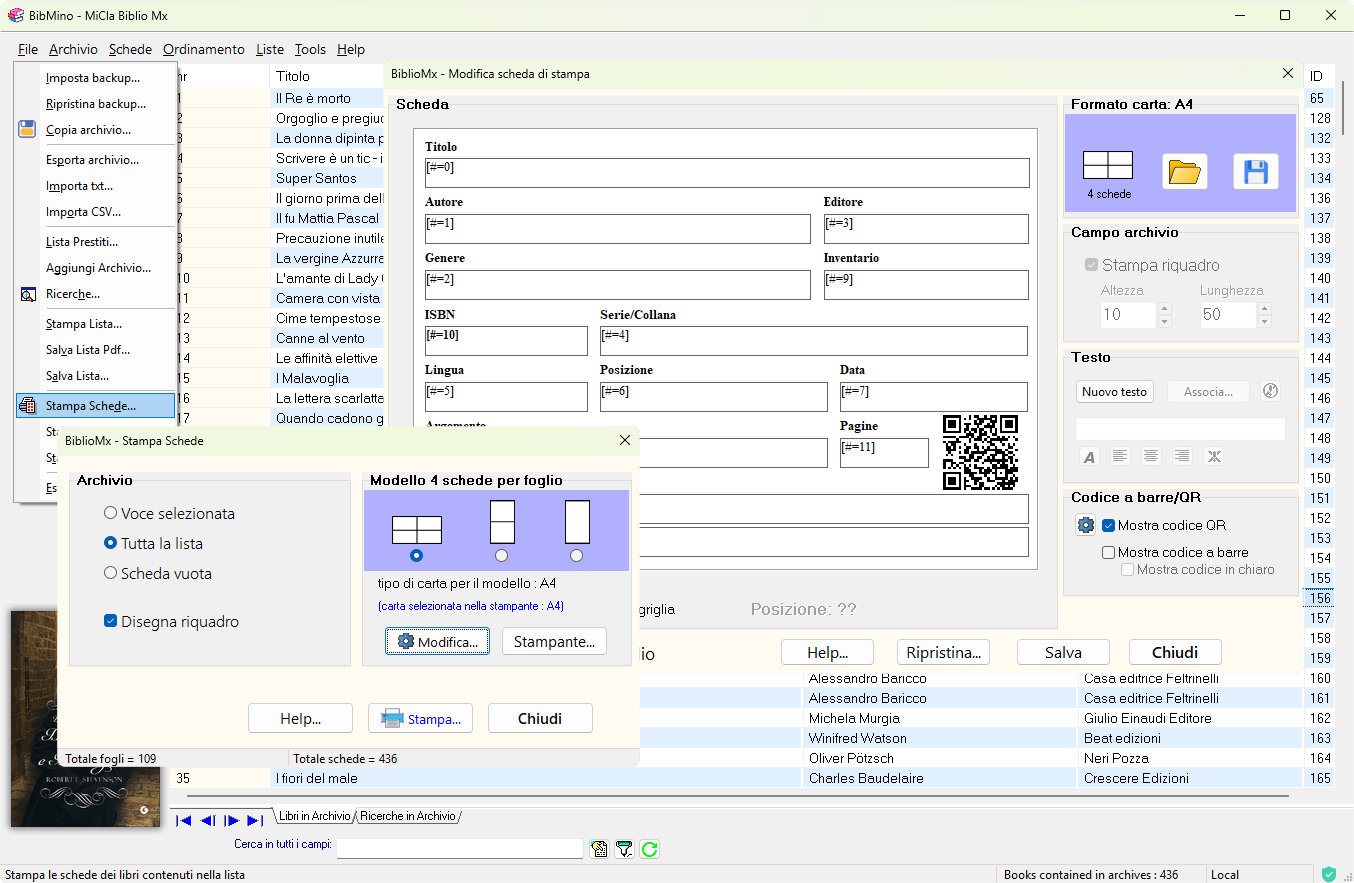Open a saved card layout with folder icon

tap(1185, 171)
